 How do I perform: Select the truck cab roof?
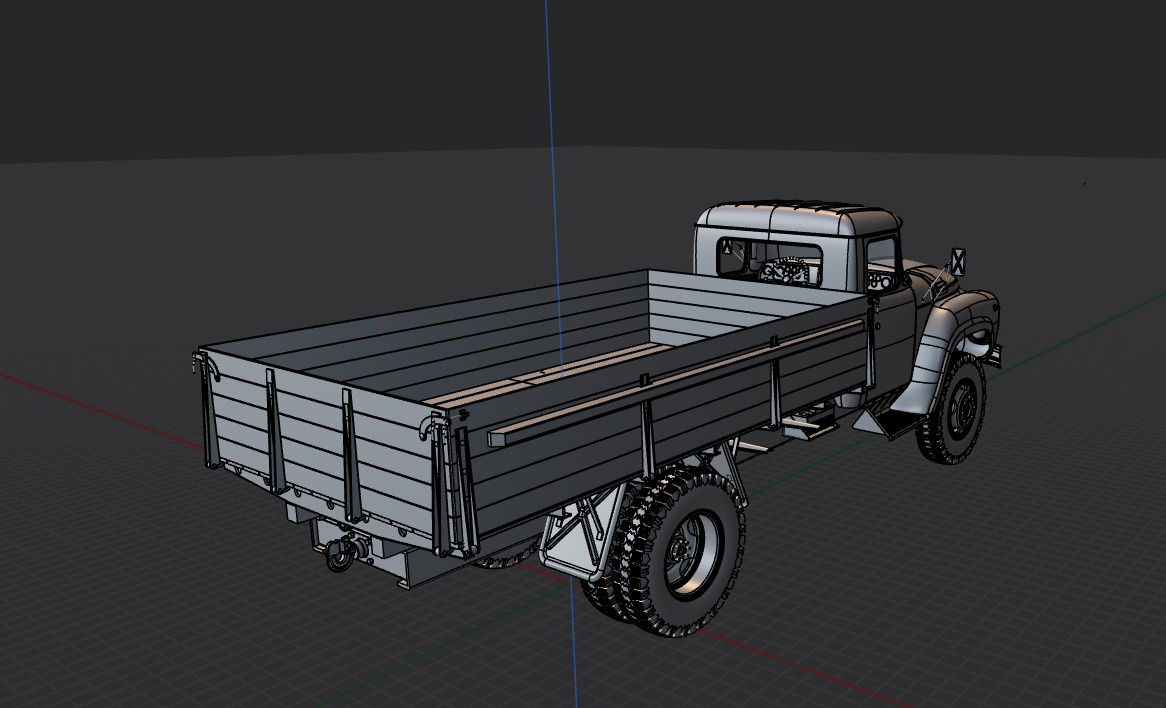point(799,219)
